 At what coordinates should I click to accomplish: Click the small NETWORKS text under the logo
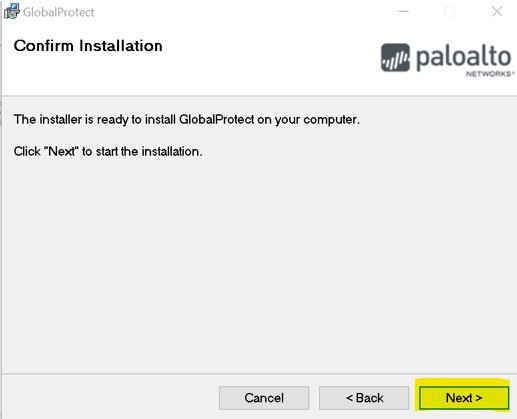(x=490, y=74)
